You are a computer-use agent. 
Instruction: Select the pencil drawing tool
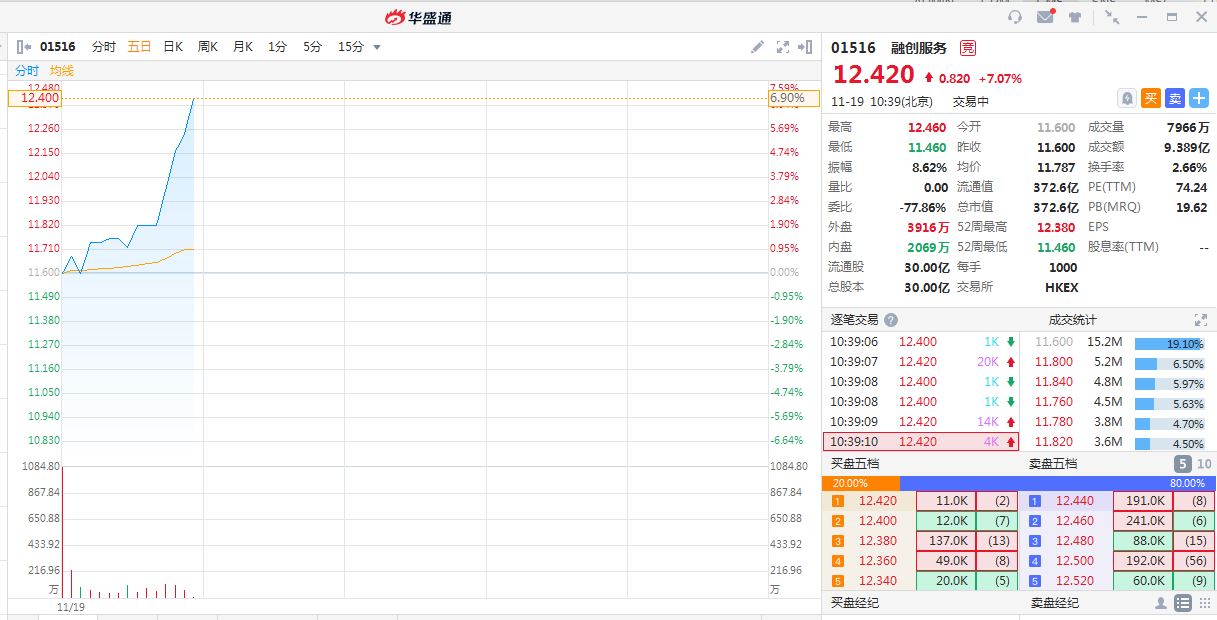tap(758, 47)
